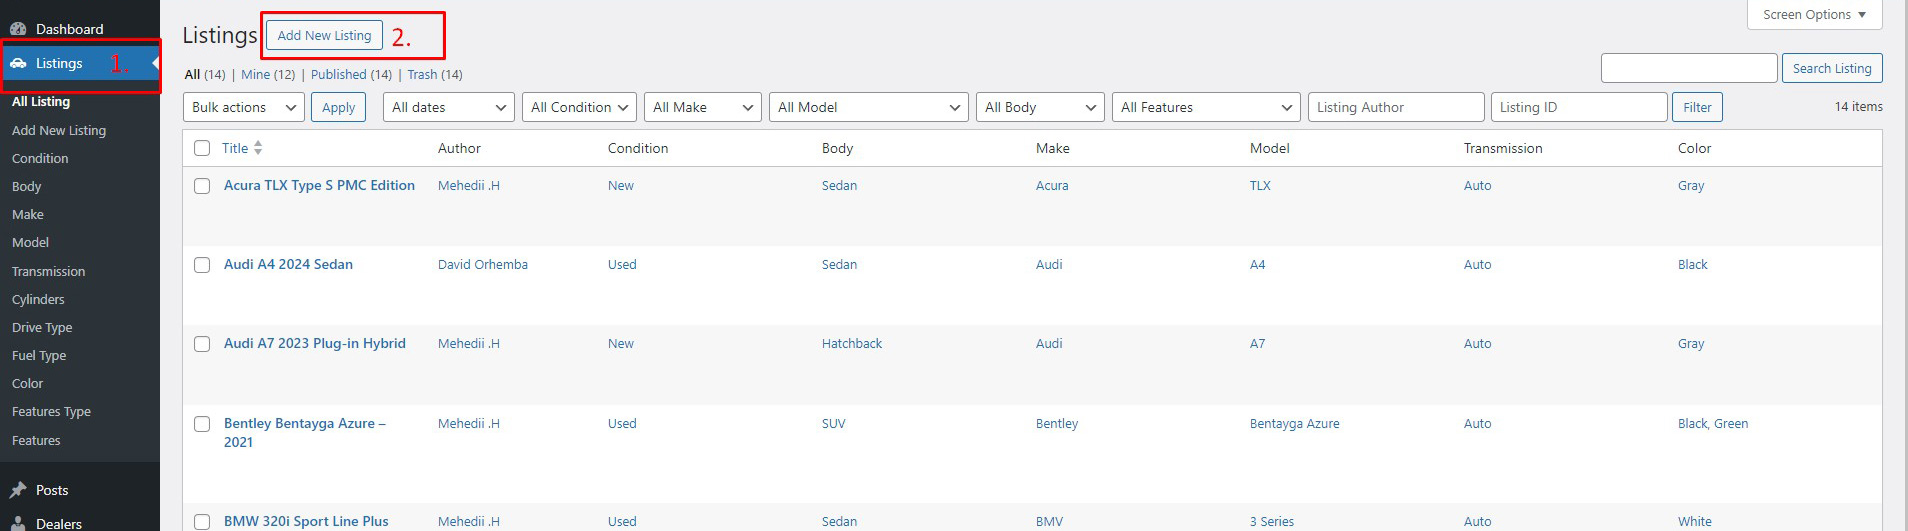1908x531 pixels.
Task: Click the listing search text field
Action: click(1689, 68)
